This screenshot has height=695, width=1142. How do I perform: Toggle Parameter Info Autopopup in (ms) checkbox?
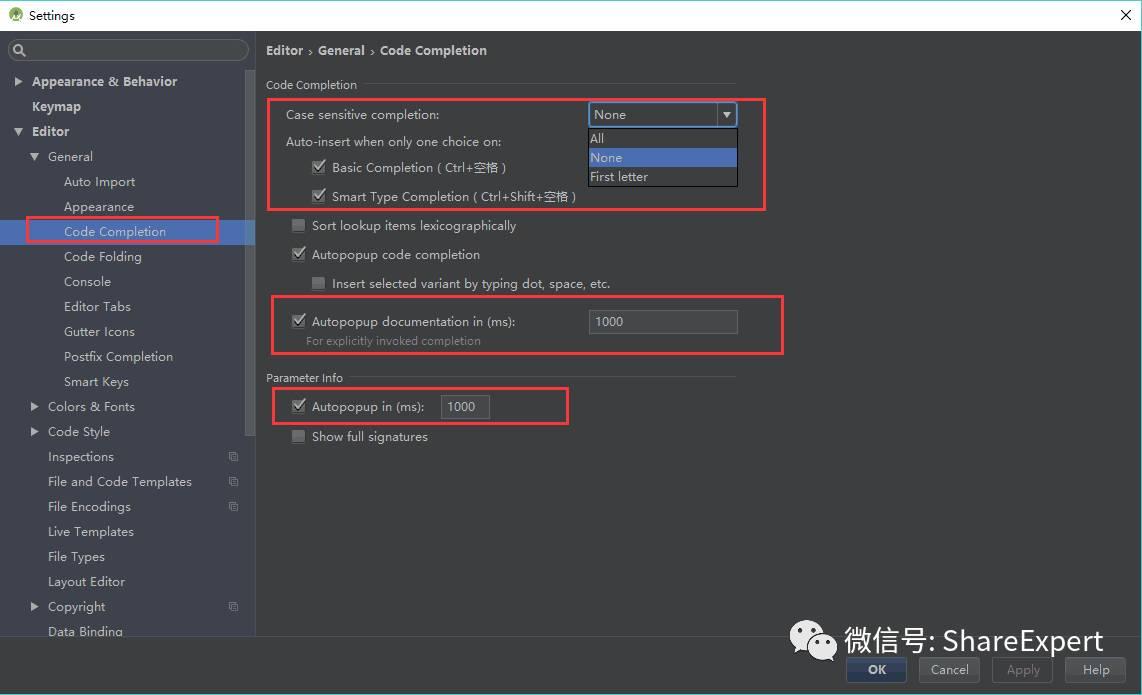(x=298, y=407)
